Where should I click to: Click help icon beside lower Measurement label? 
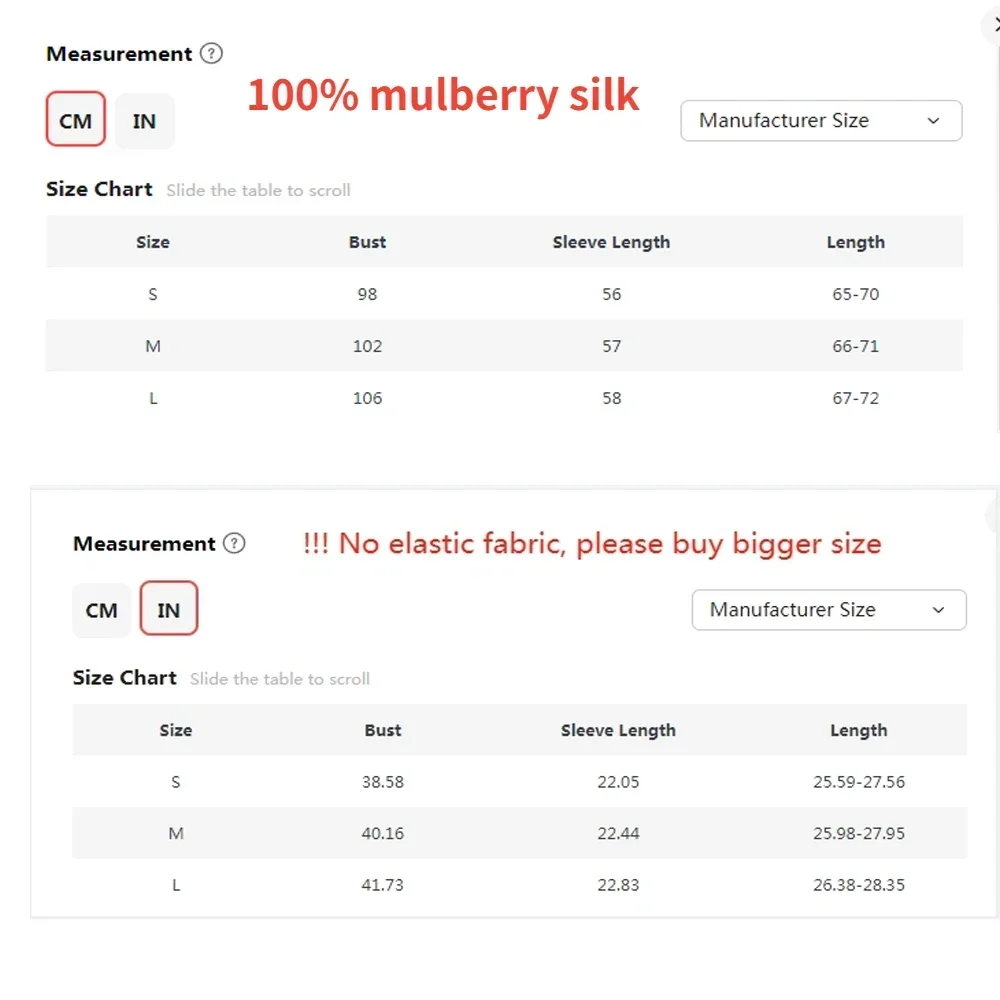tap(234, 544)
